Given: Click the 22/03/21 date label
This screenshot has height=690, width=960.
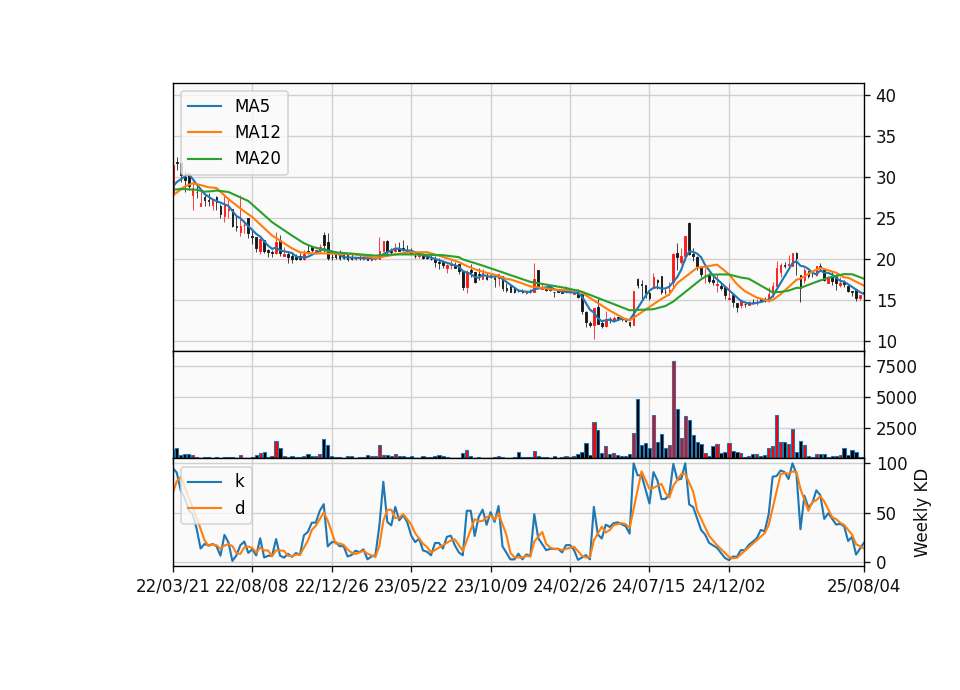Looking at the screenshot, I should [173, 586].
